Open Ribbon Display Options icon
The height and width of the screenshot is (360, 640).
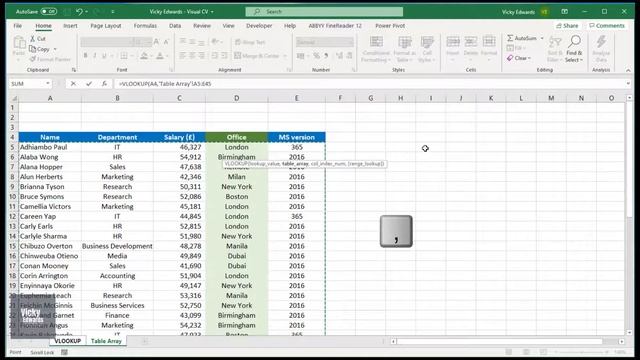click(564, 11)
